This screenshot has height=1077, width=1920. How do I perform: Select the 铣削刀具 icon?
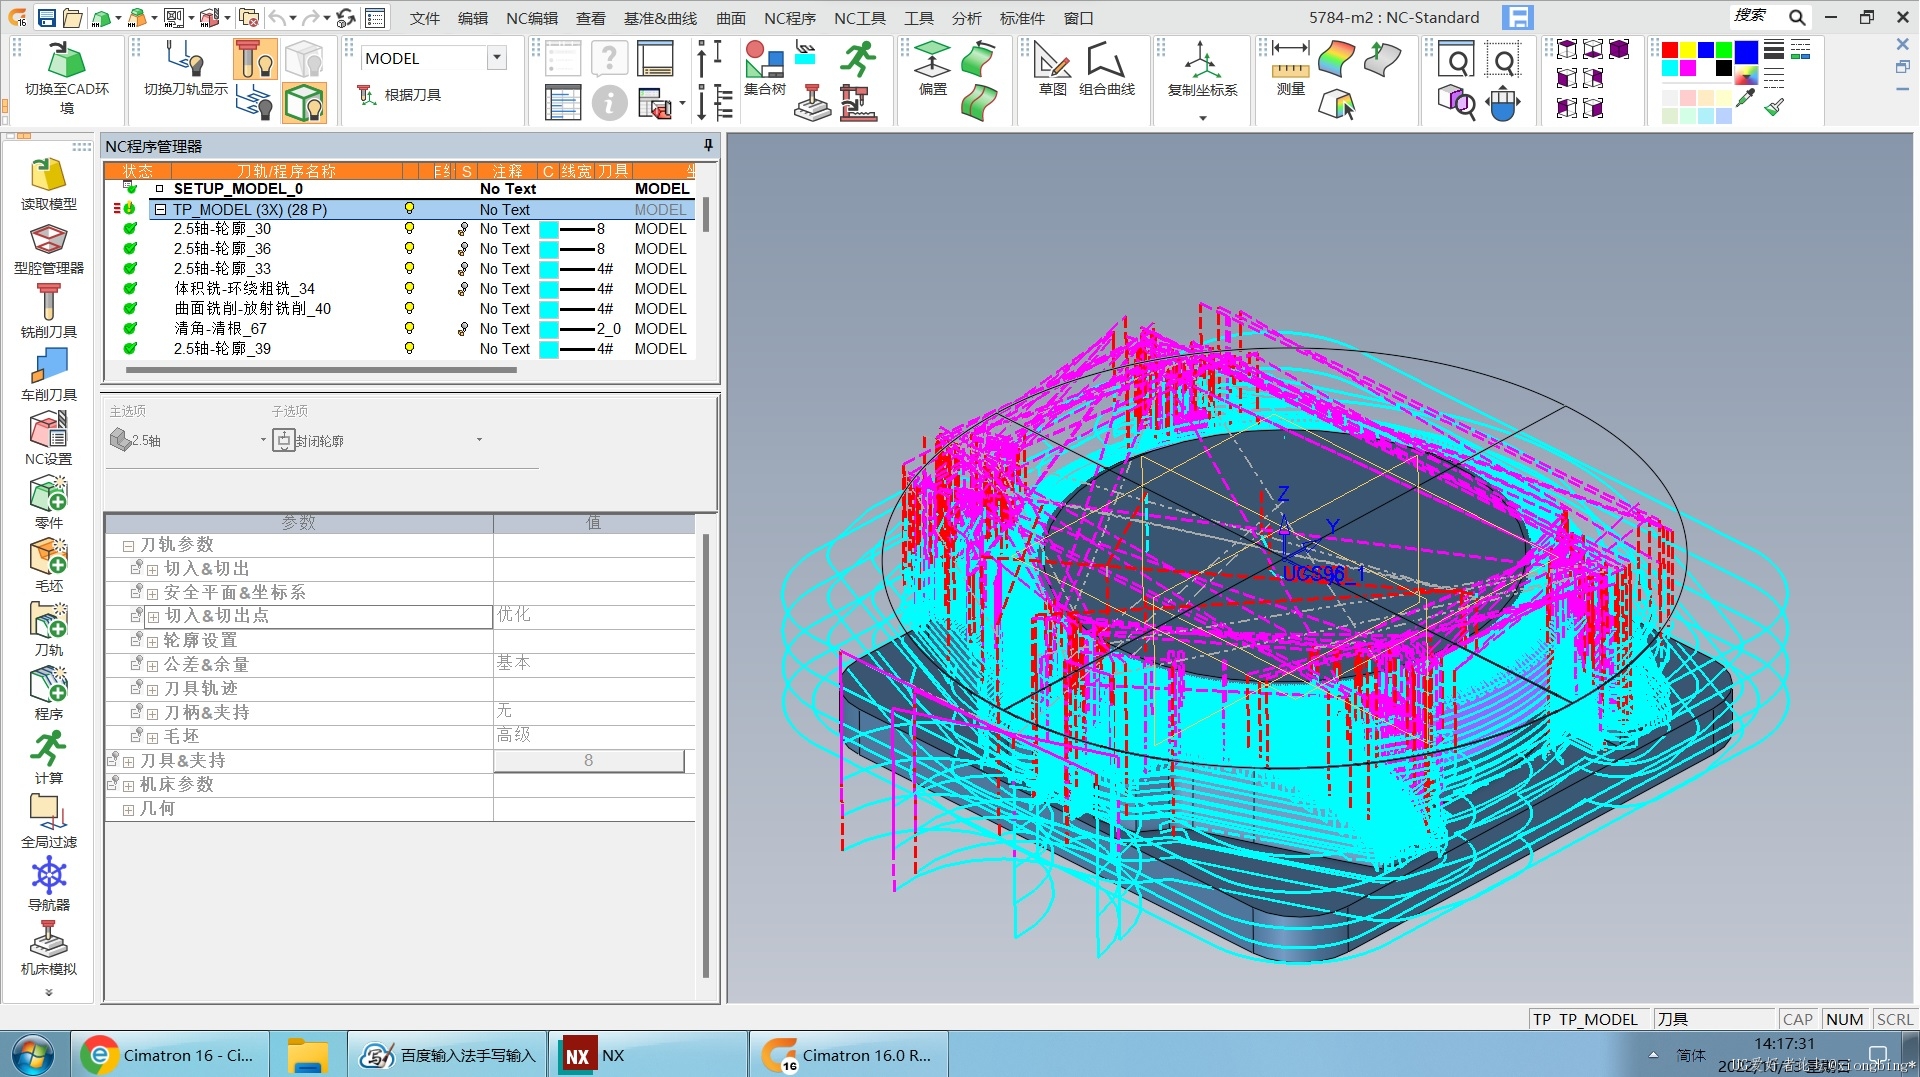tap(48, 303)
